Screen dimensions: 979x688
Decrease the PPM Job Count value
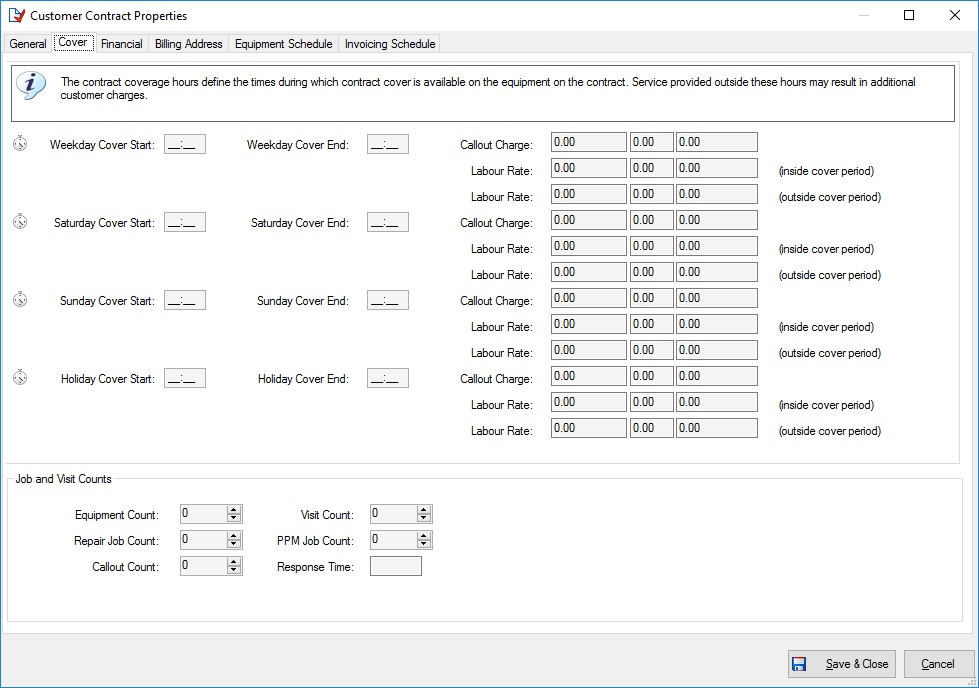pyautogui.click(x=424, y=544)
